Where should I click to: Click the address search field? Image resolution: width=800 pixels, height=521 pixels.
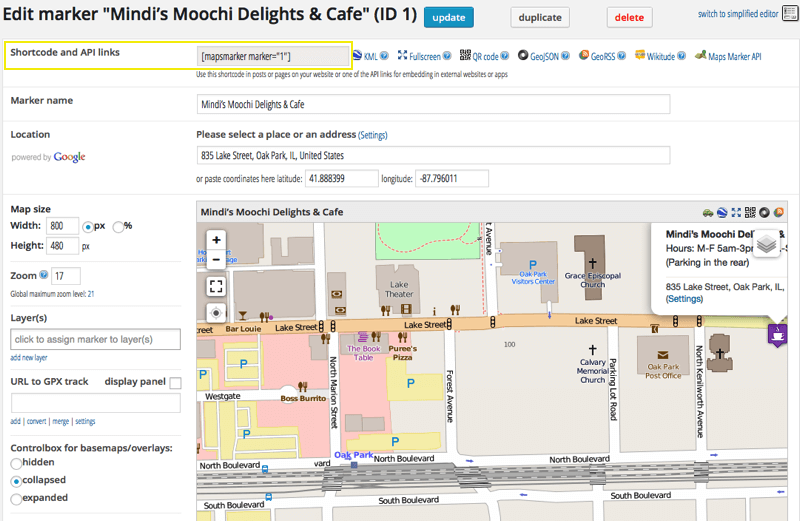click(433, 155)
